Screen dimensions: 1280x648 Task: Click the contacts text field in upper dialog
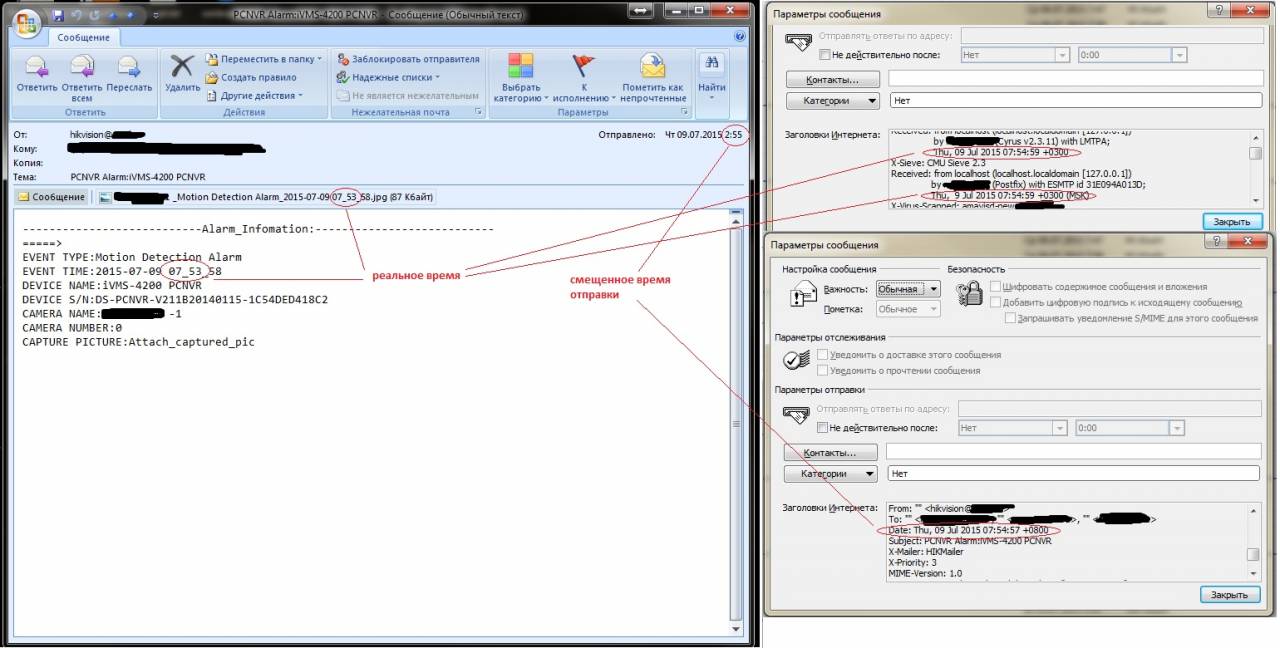[1075, 79]
